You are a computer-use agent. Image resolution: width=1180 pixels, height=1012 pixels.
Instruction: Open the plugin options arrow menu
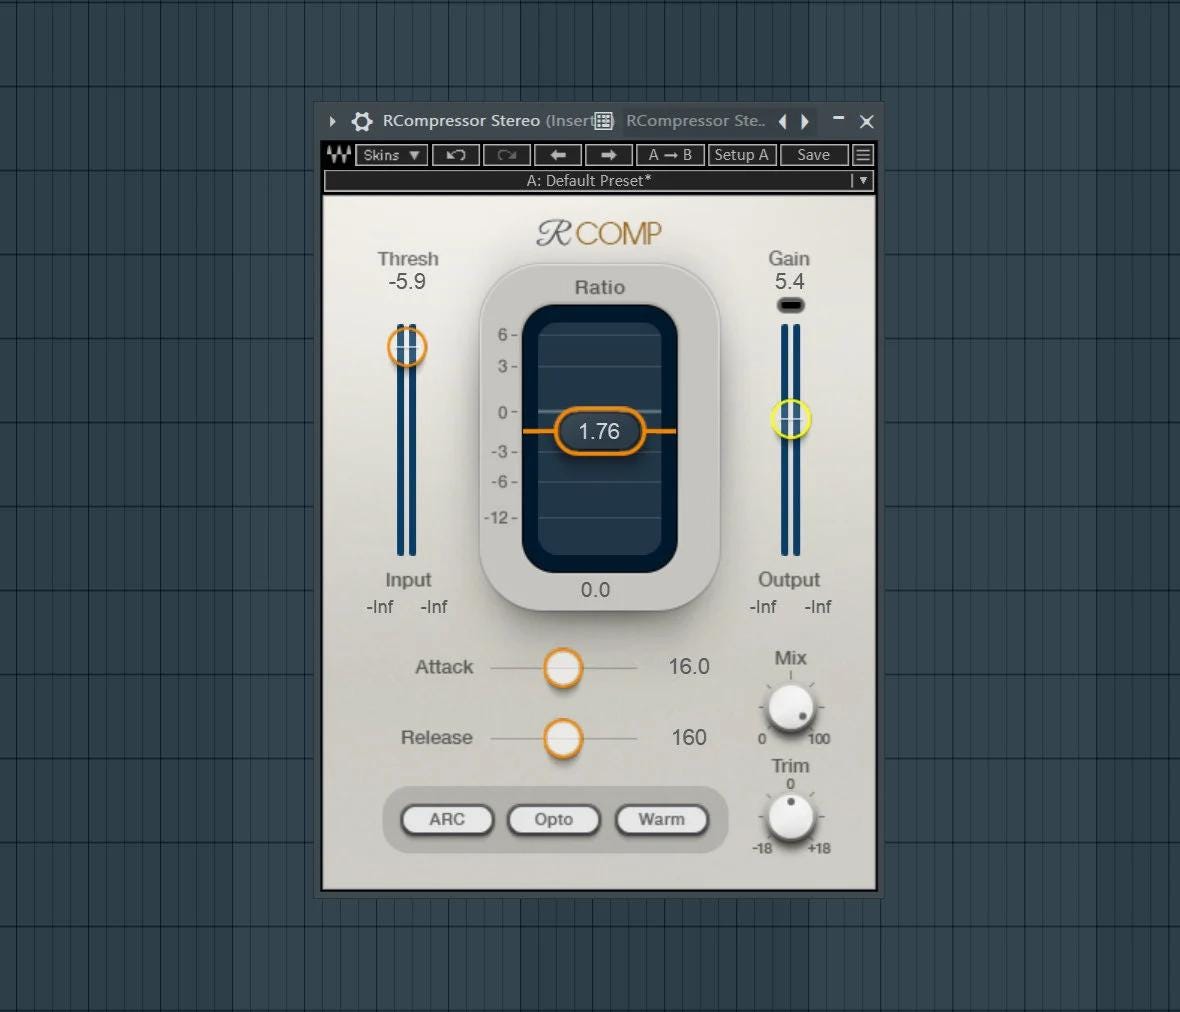pos(332,121)
